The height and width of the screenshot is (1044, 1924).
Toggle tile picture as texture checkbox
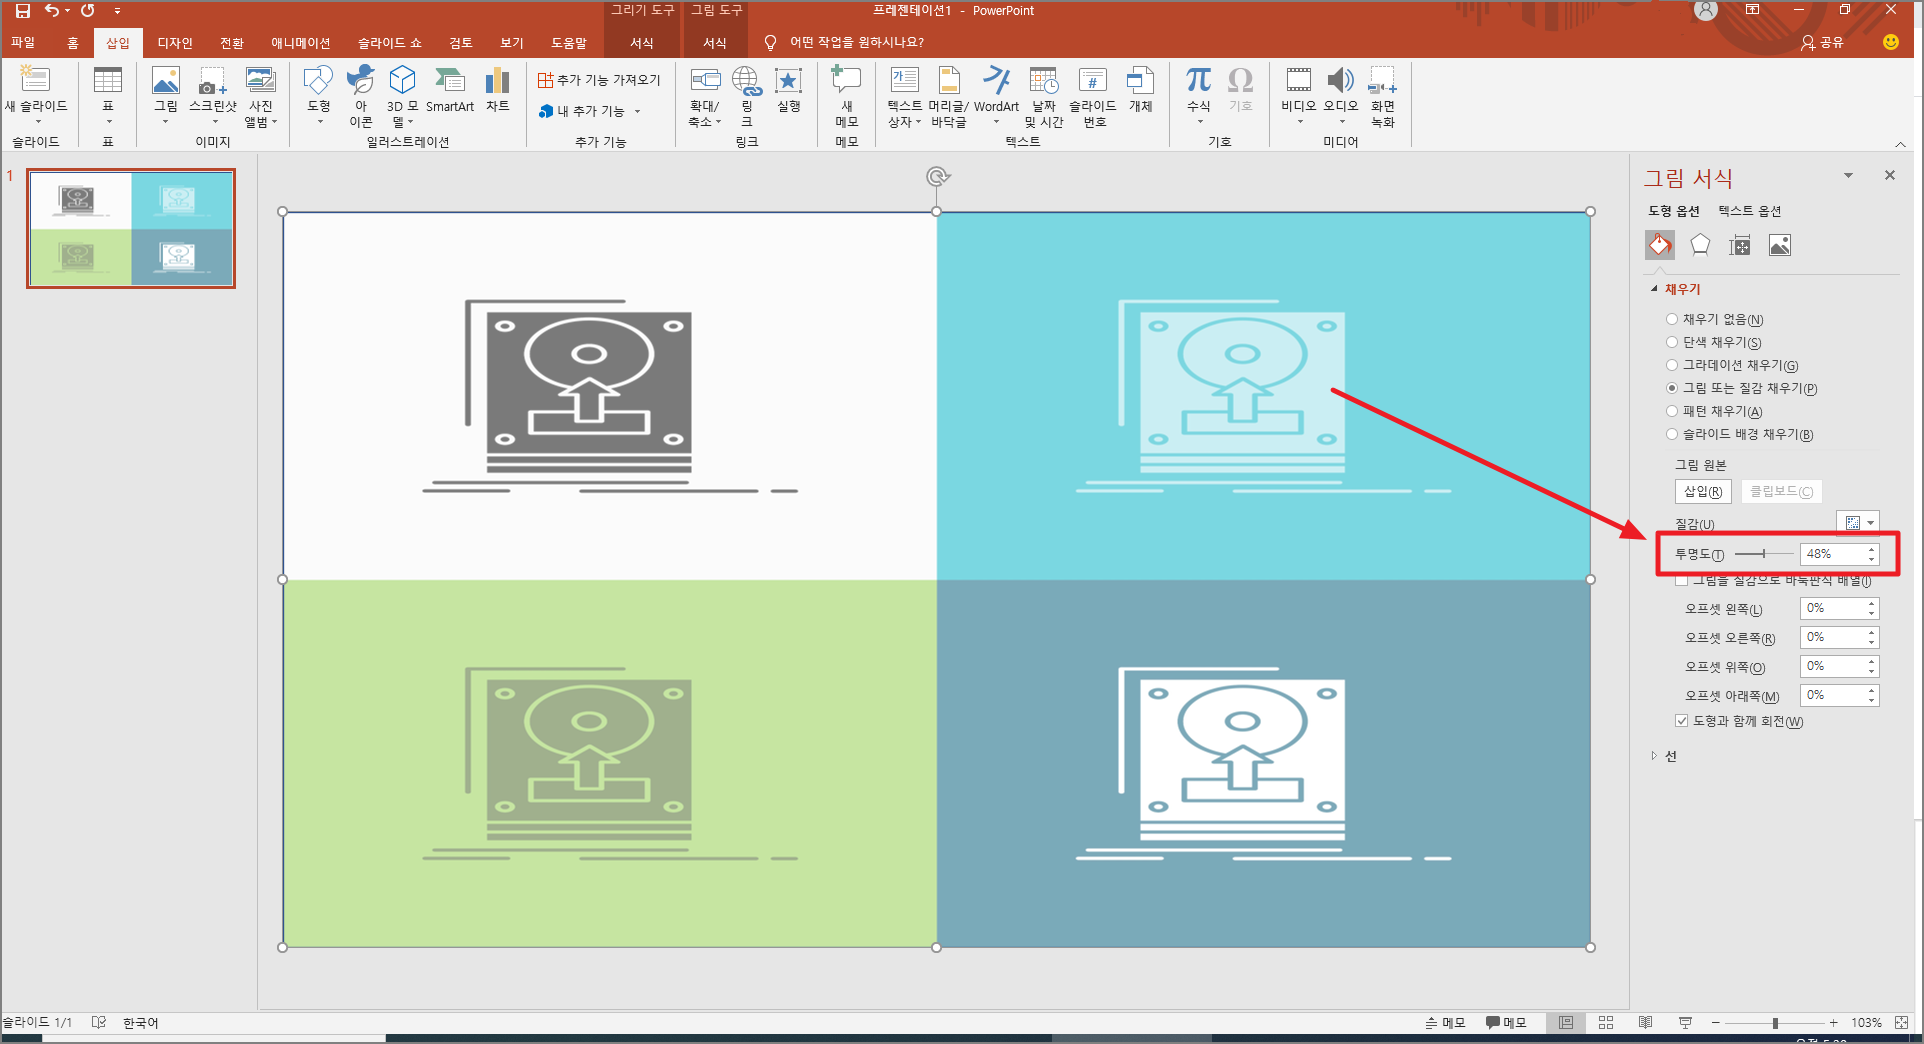point(1681,580)
